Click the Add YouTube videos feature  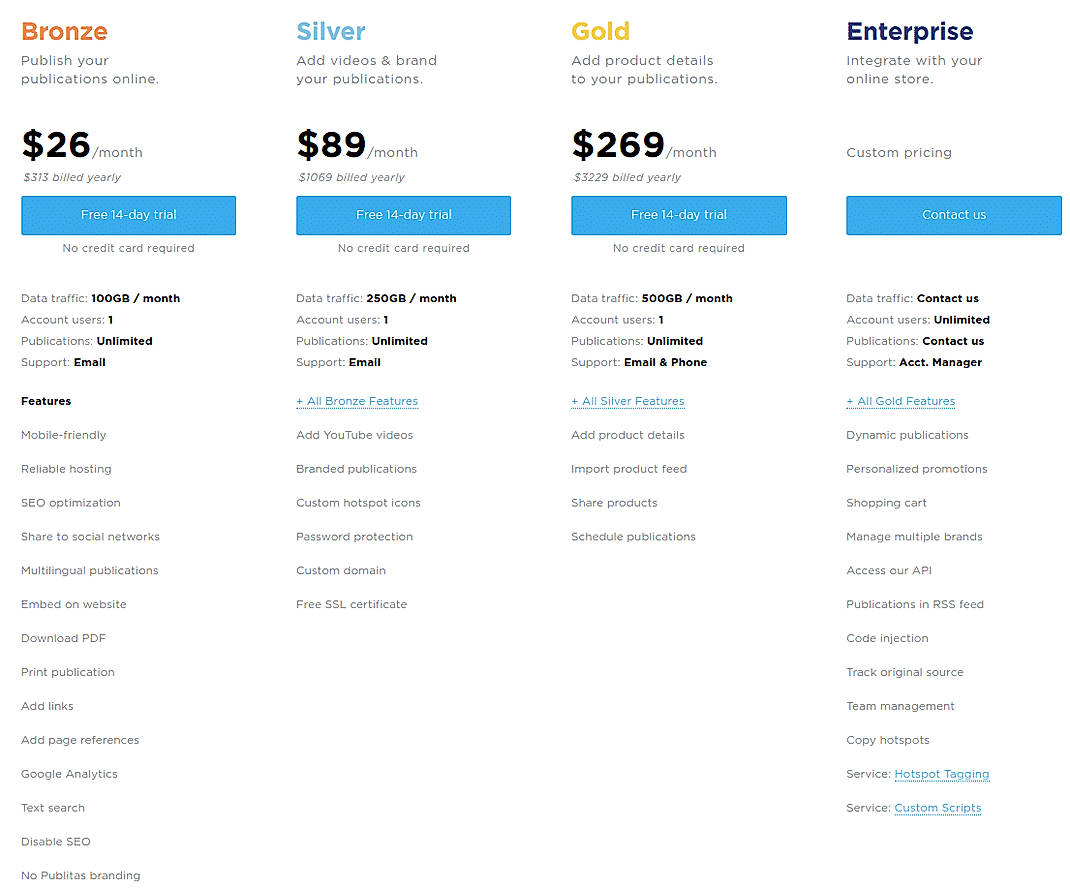(356, 435)
